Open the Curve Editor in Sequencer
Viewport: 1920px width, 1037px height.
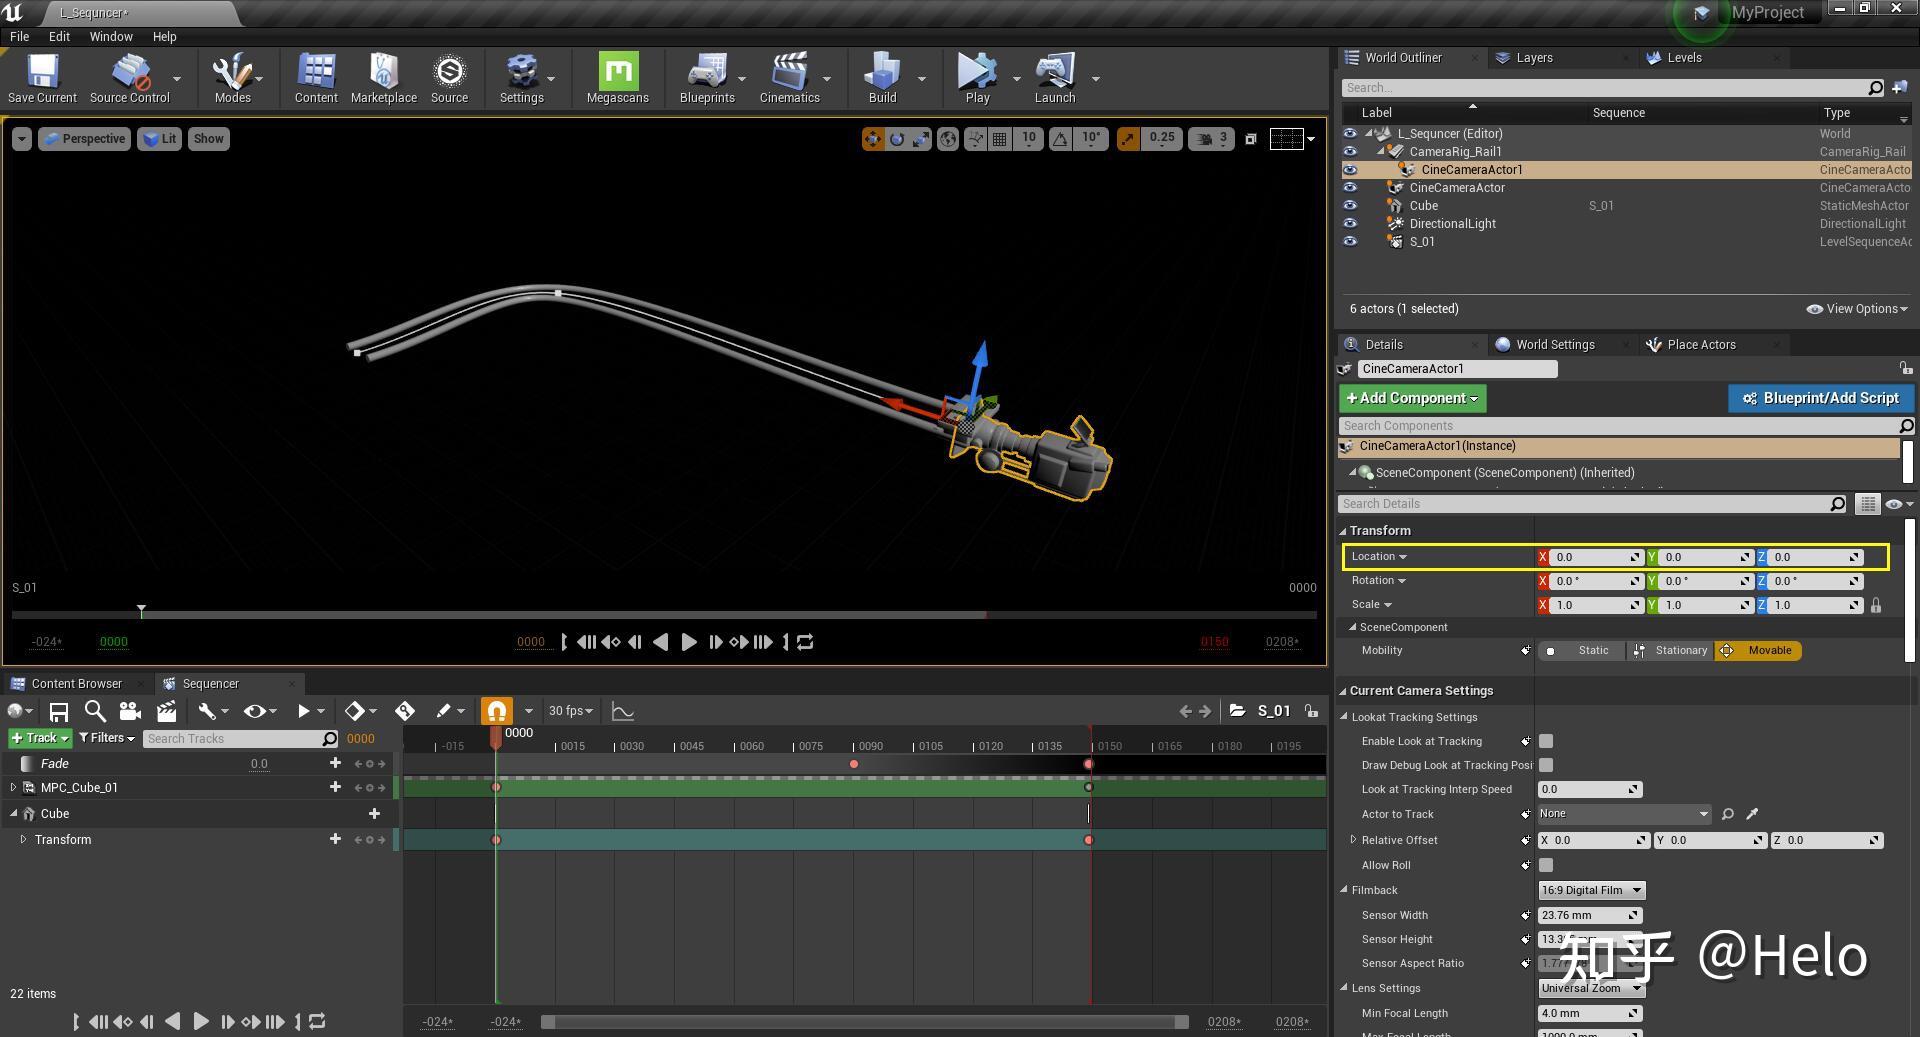click(622, 711)
